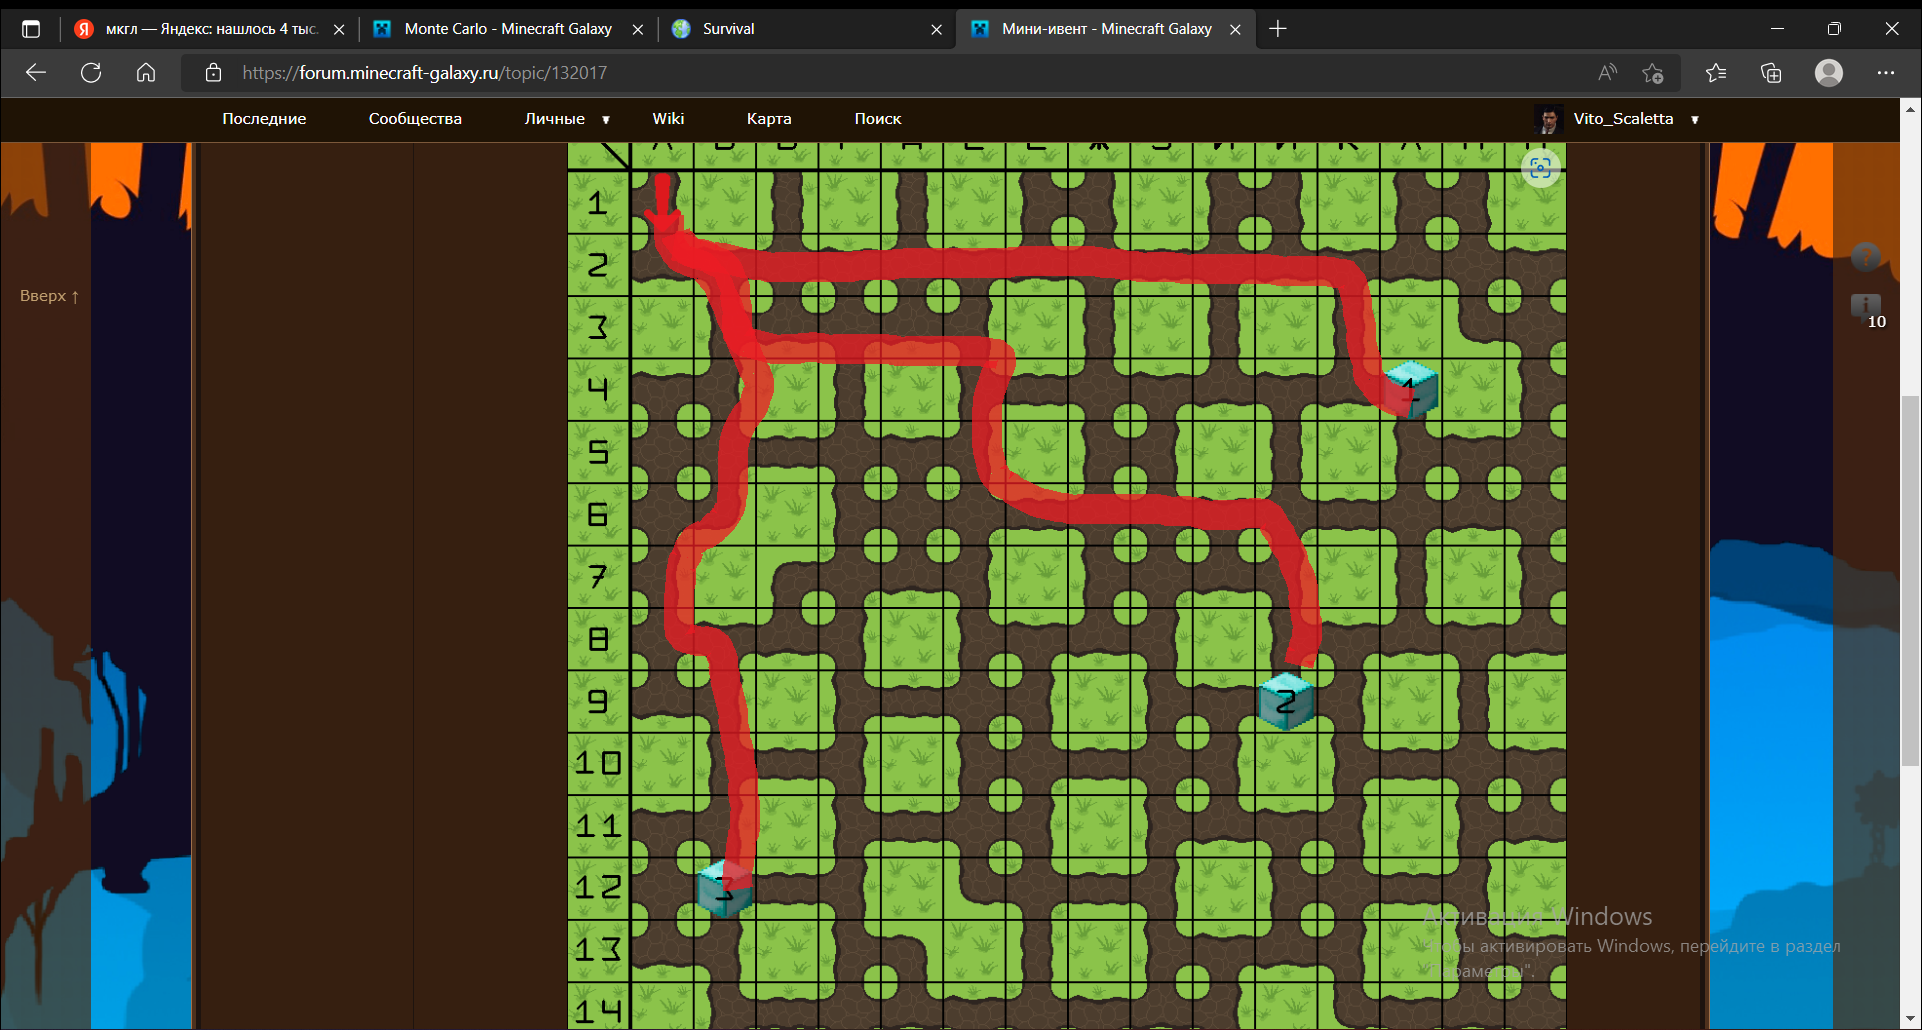Expand the Личные dropdown menu
Screen dimensions: 1922x1030
566,119
